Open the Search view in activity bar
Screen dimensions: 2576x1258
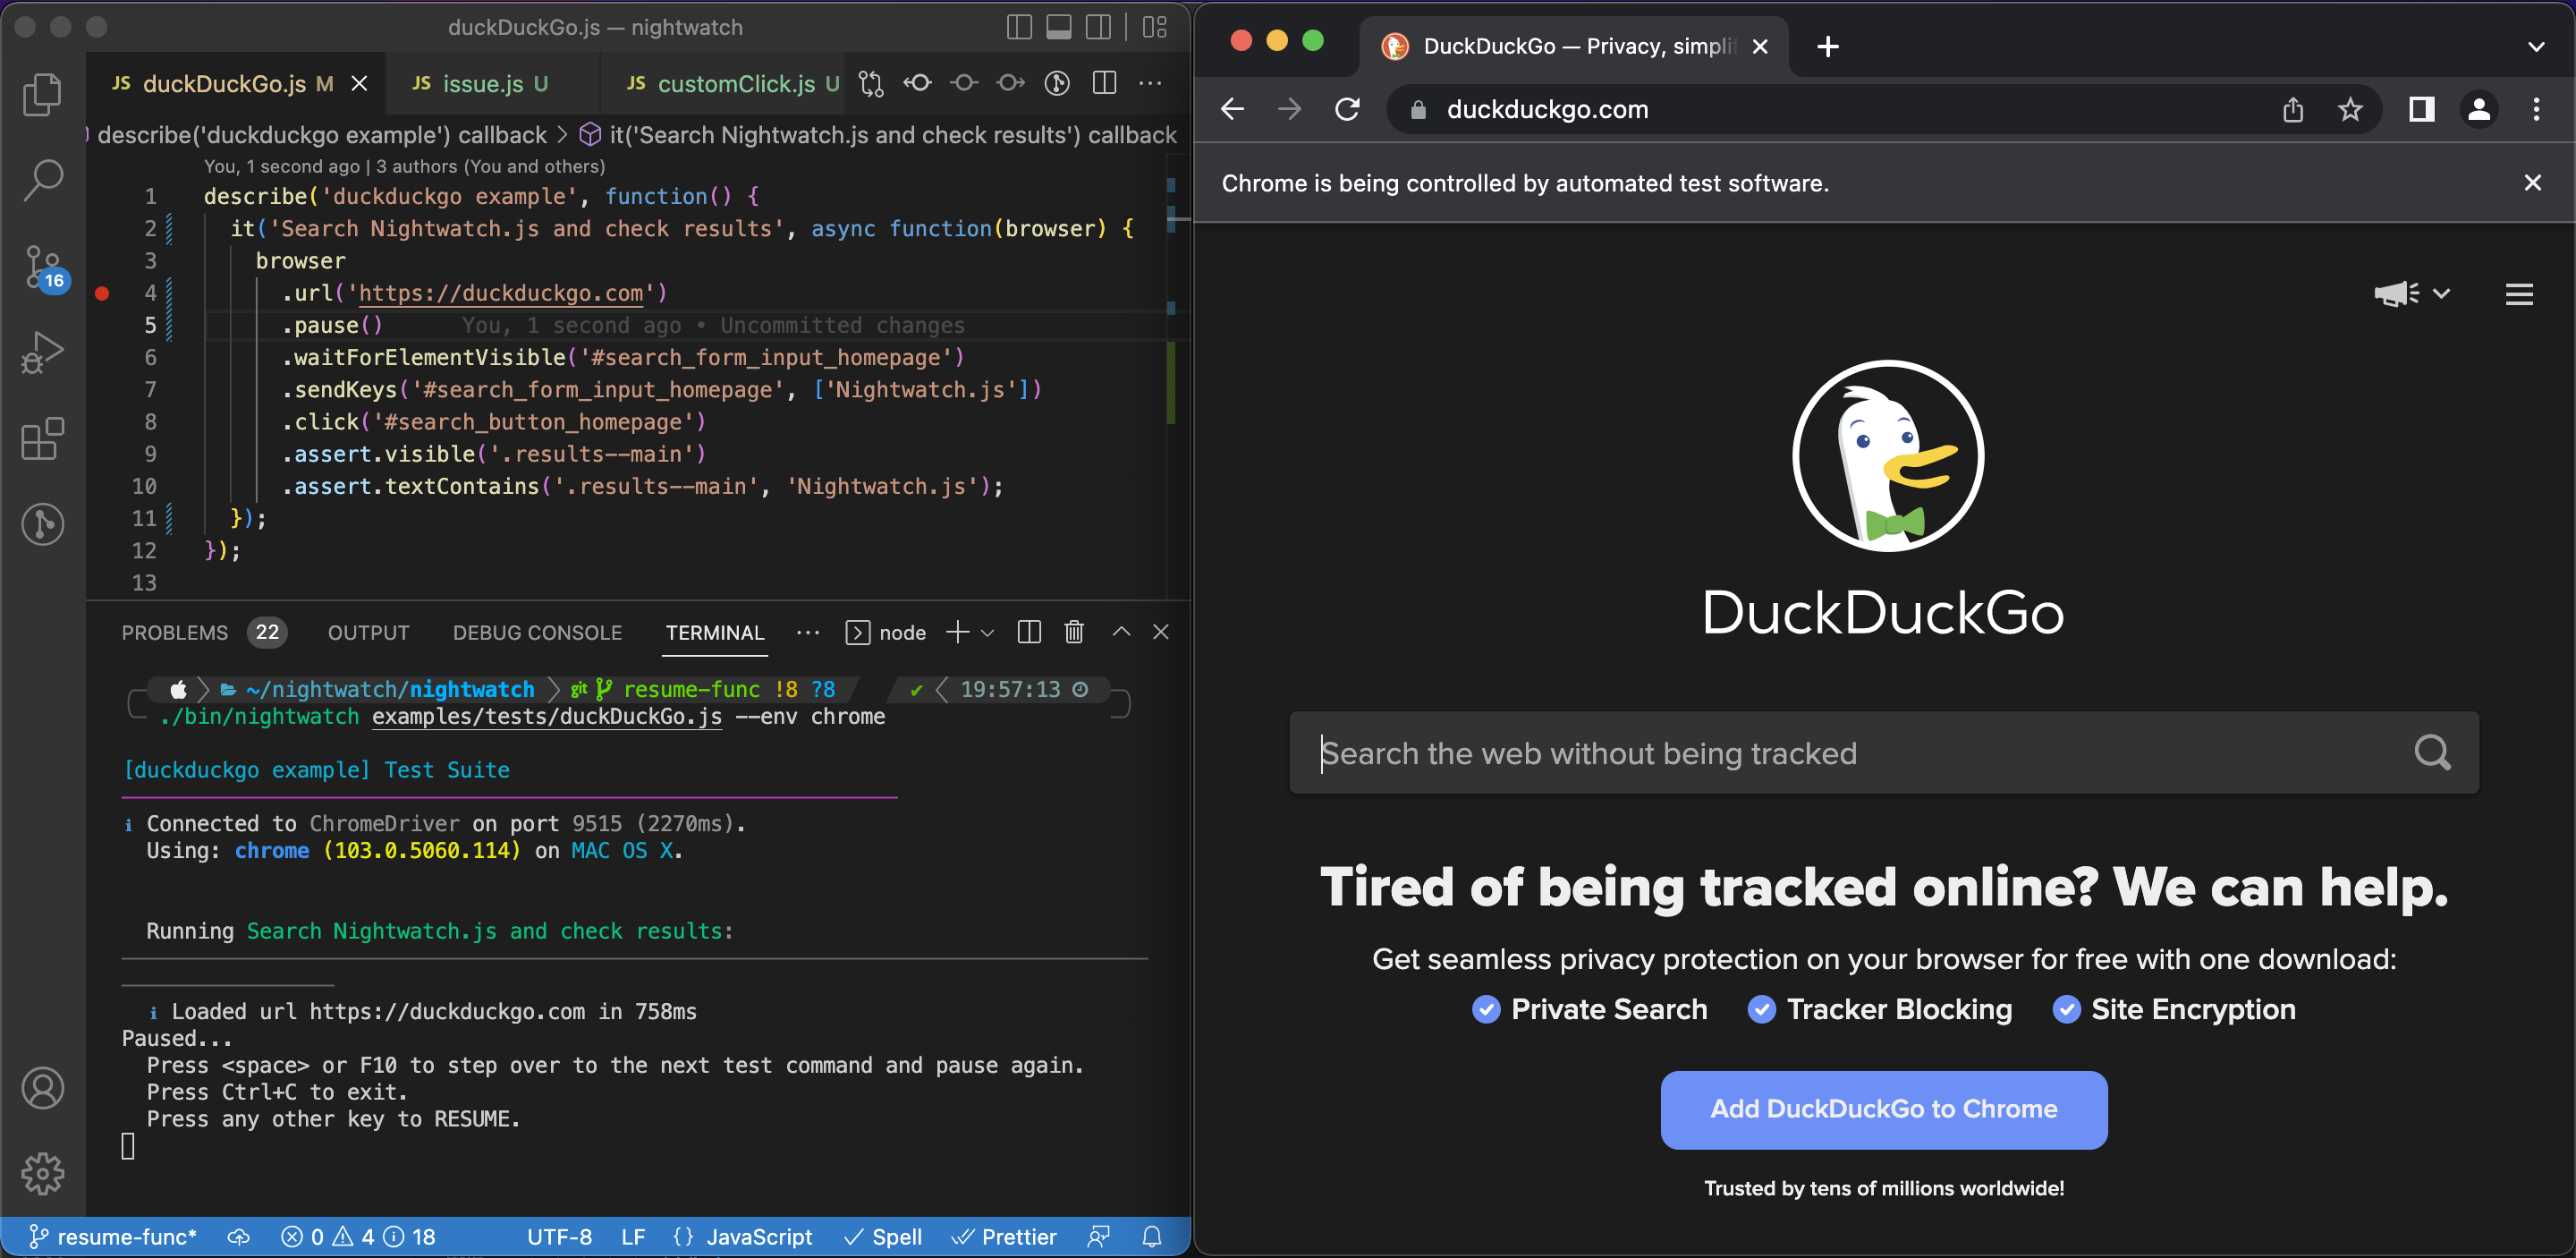click(42, 180)
